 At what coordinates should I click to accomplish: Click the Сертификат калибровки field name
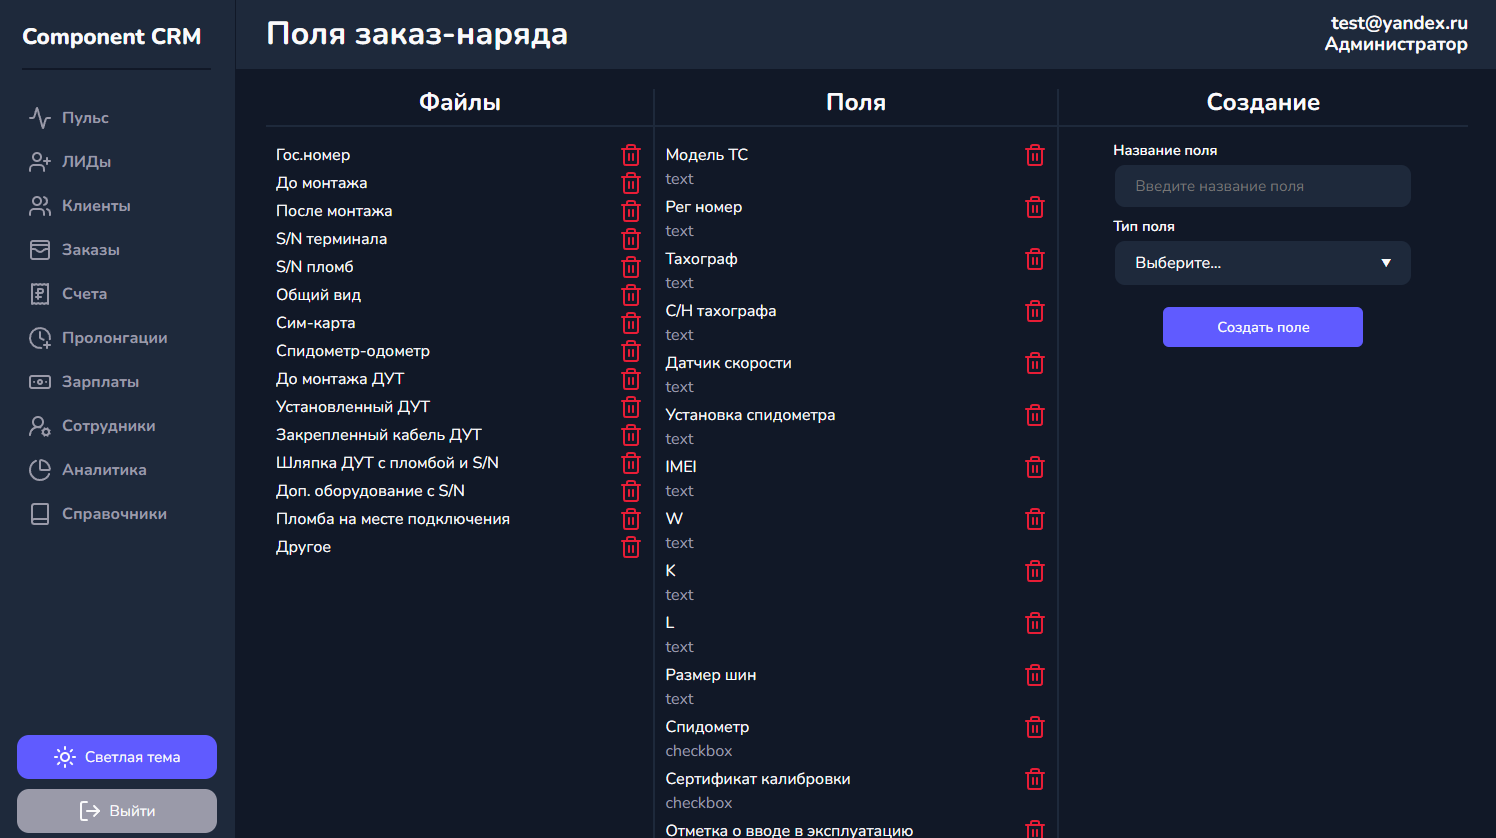click(x=758, y=779)
